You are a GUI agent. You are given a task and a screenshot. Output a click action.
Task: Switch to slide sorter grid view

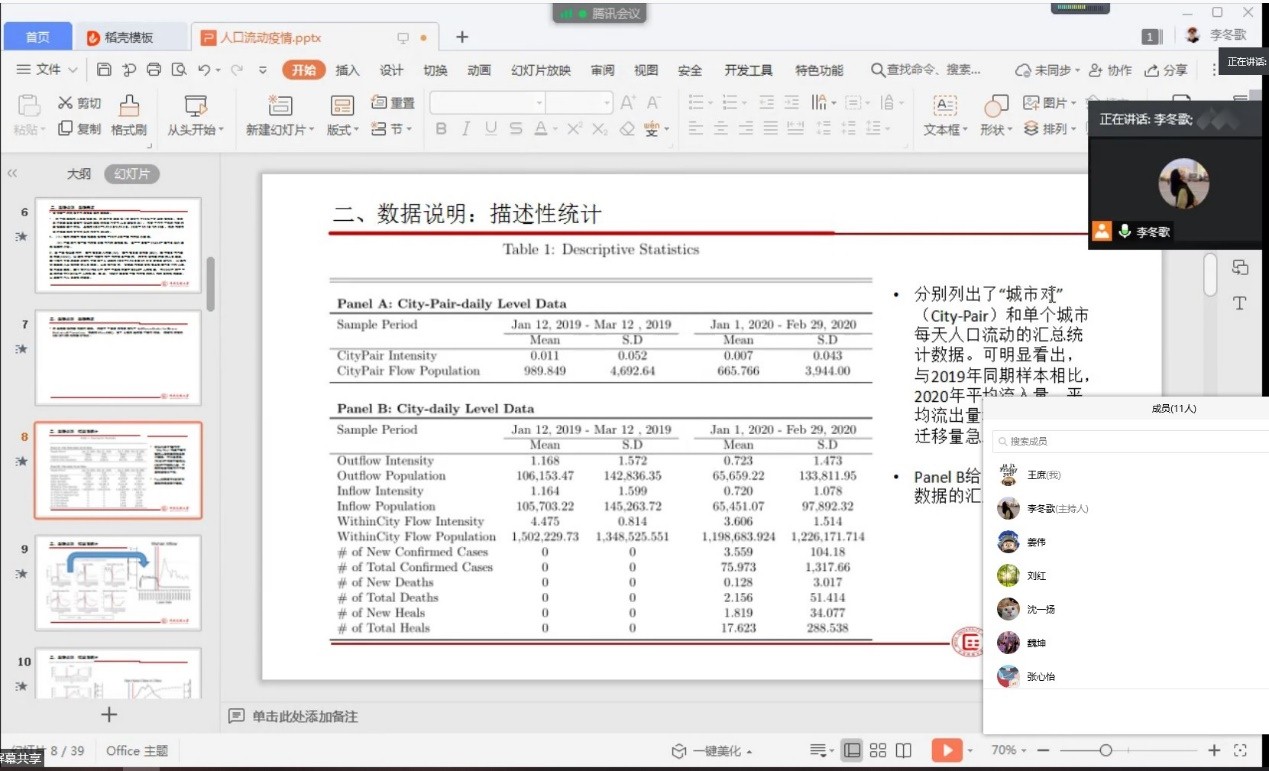[878, 750]
